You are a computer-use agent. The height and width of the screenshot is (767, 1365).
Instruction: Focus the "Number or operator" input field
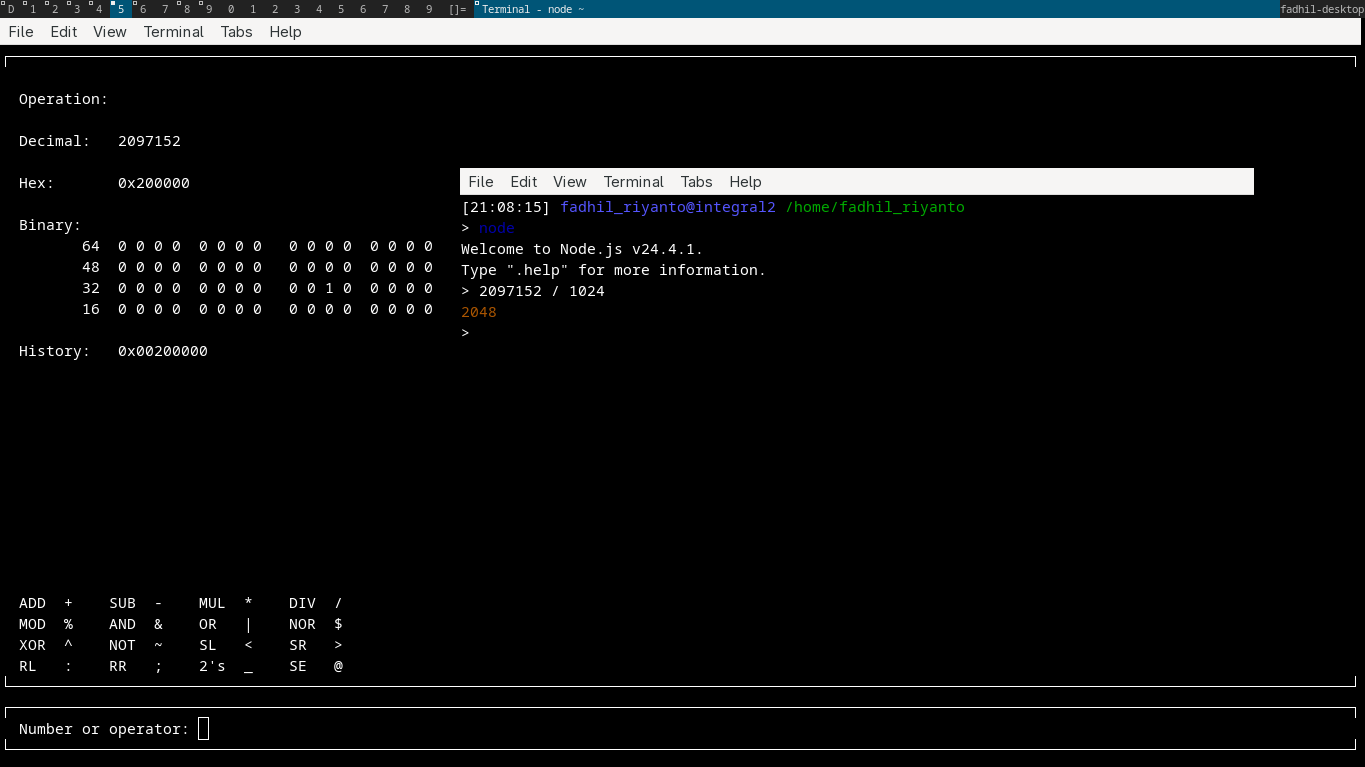click(204, 729)
